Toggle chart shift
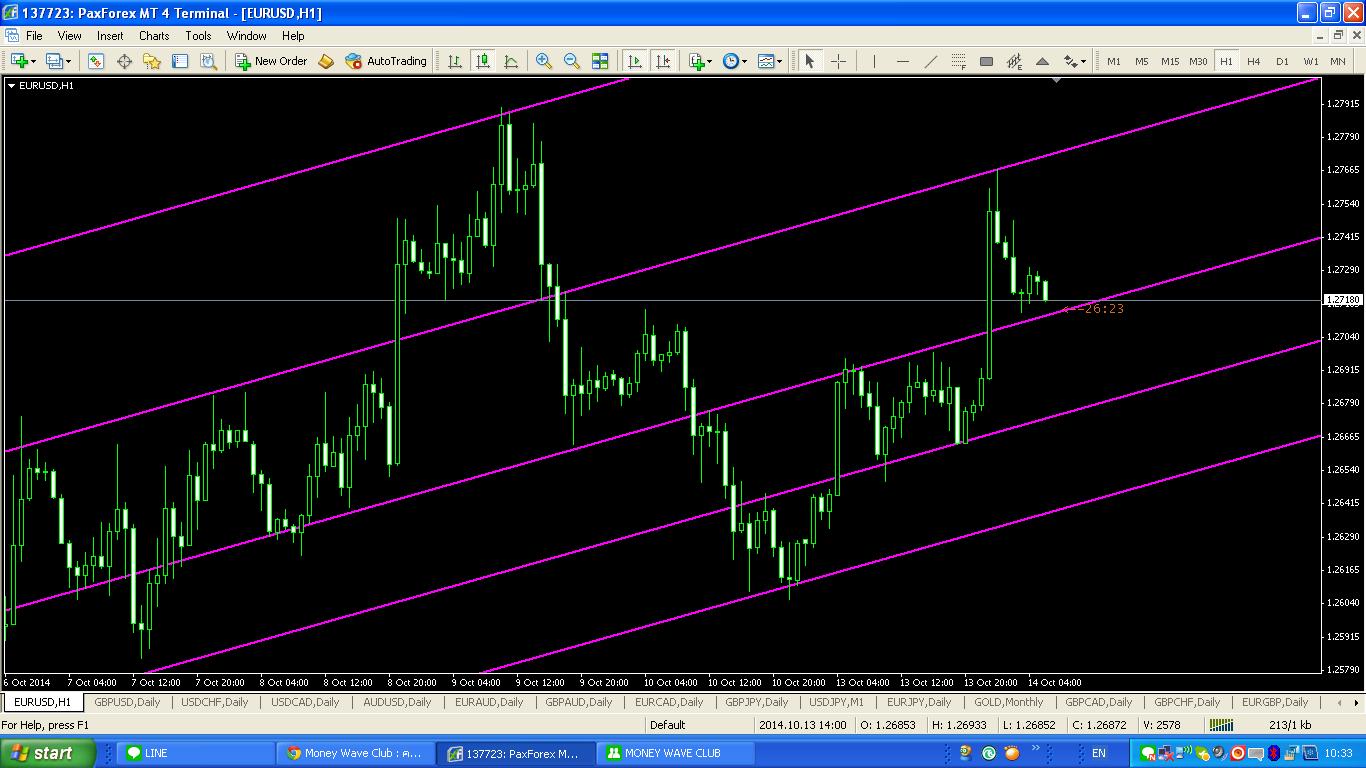The width and height of the screenshot is (1366, 768). click(x=663, y=61)
